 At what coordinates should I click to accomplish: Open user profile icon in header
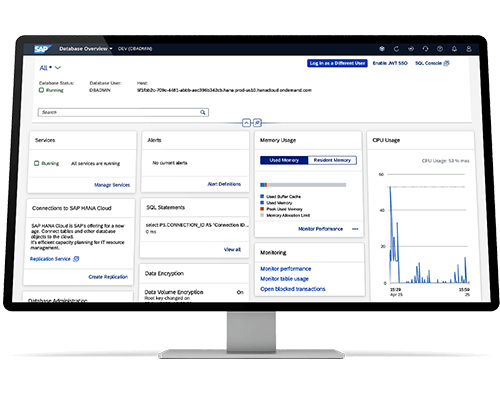click(469, 49)
